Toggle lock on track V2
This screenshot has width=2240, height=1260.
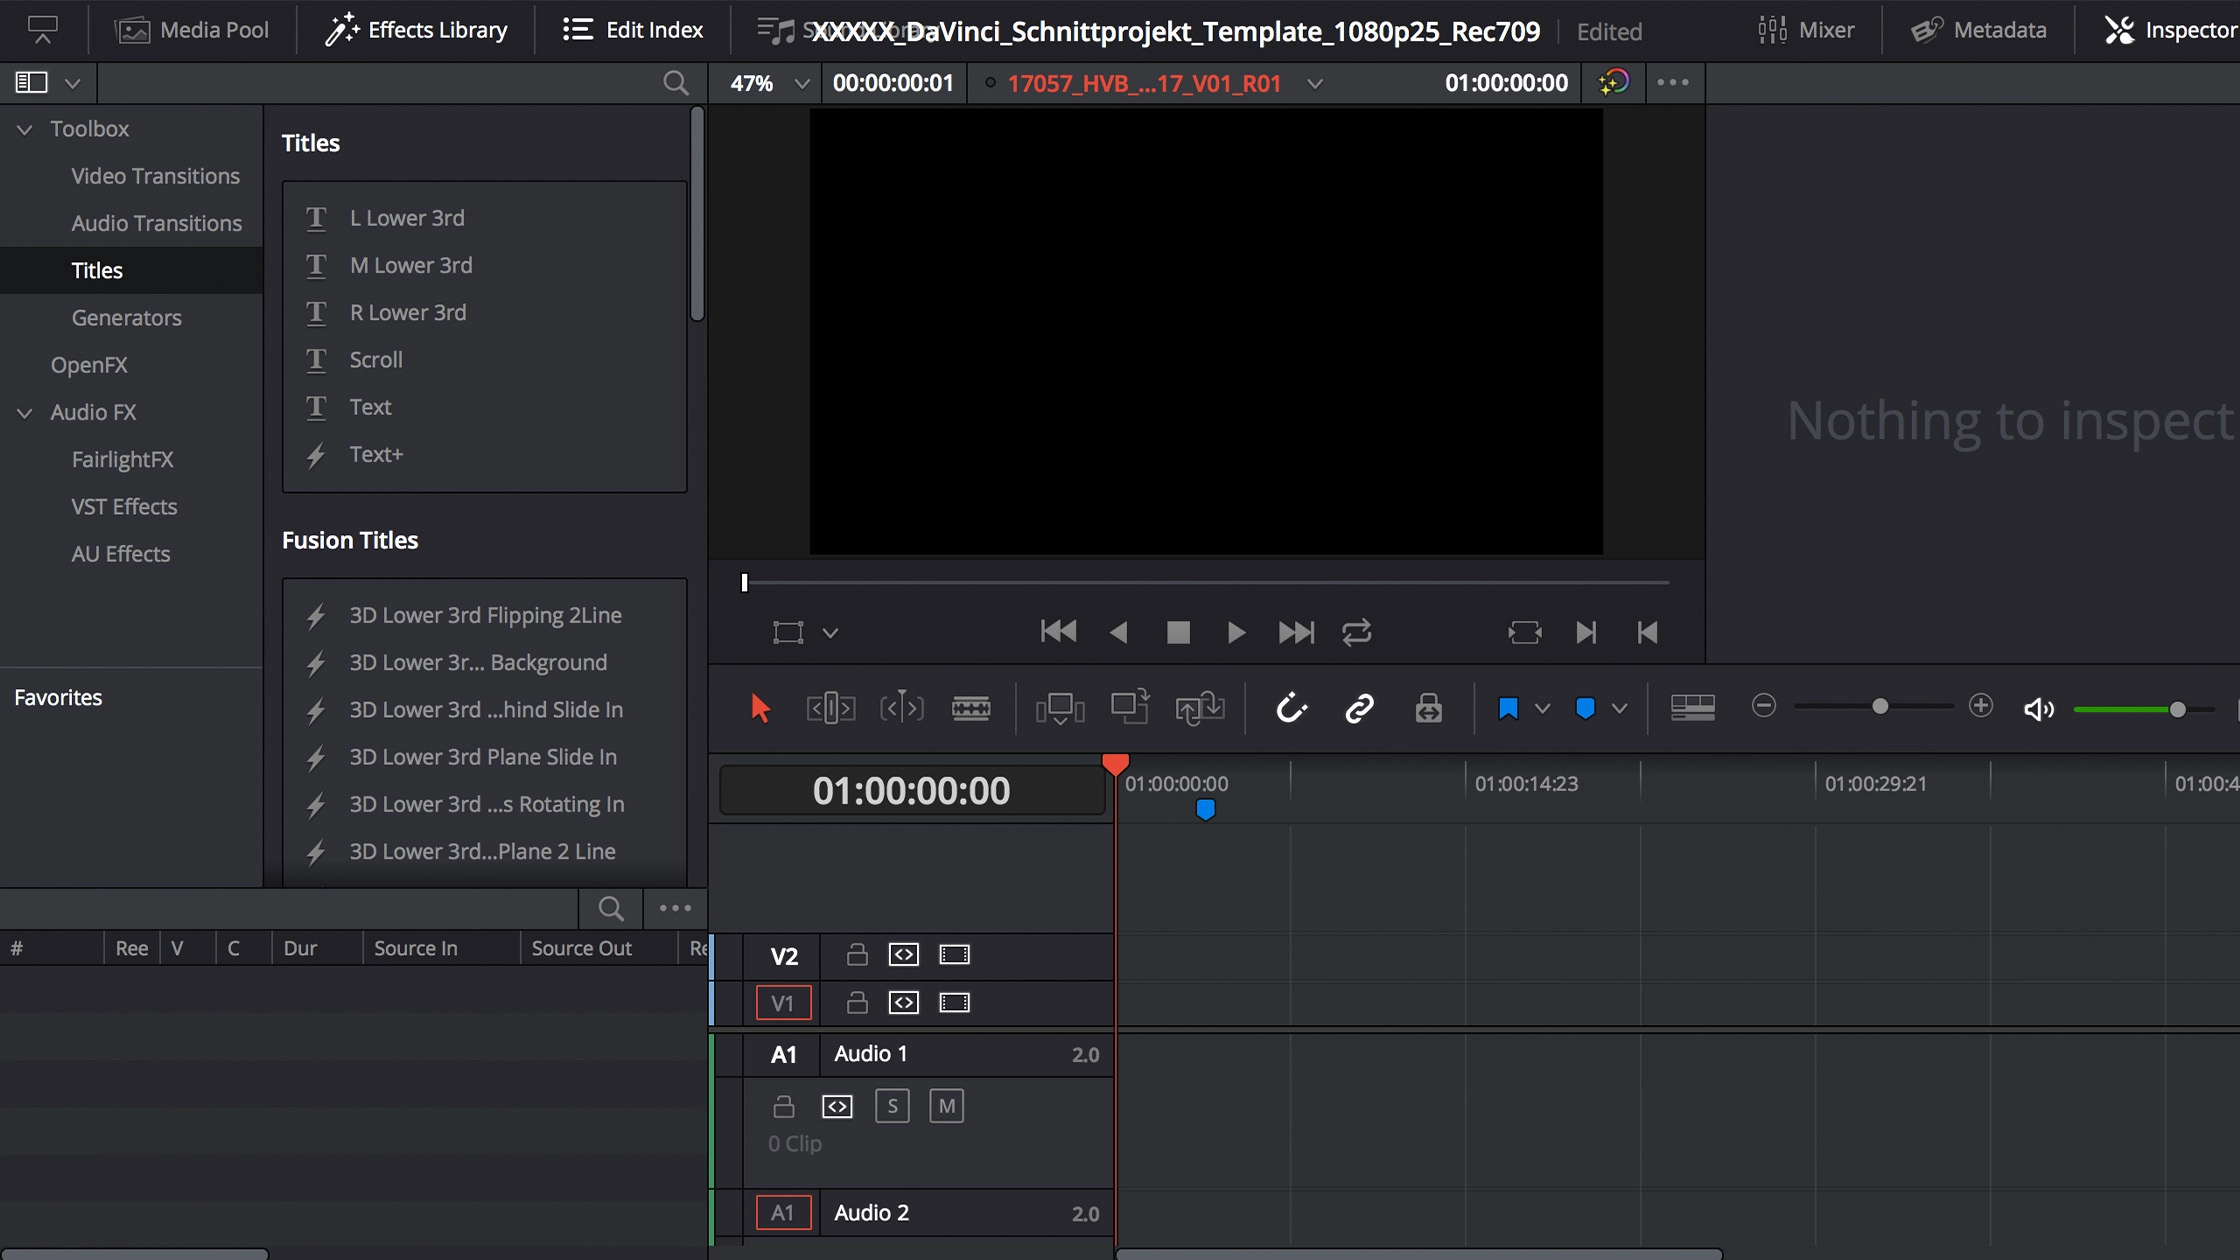tap(856, 954)
